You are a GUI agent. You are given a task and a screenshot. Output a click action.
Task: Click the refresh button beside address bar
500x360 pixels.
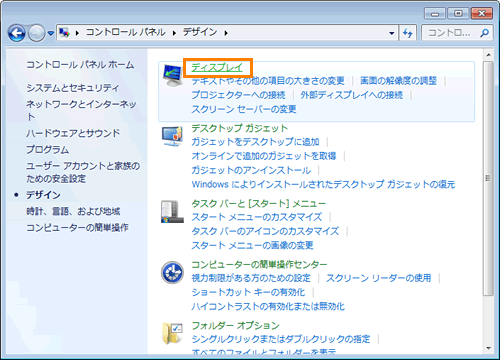[408, 33]
